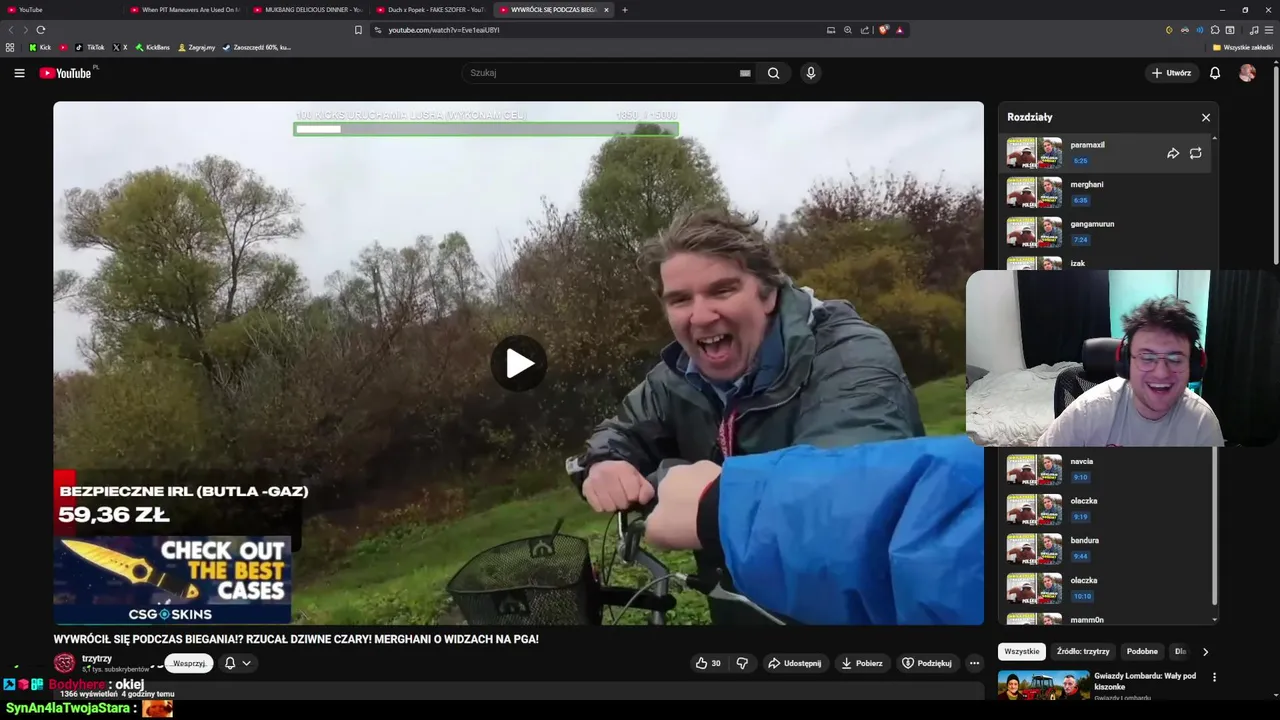Click the Wesprzyj join button
This screenshot has width=1280, height=720.
tap(189, 663)
